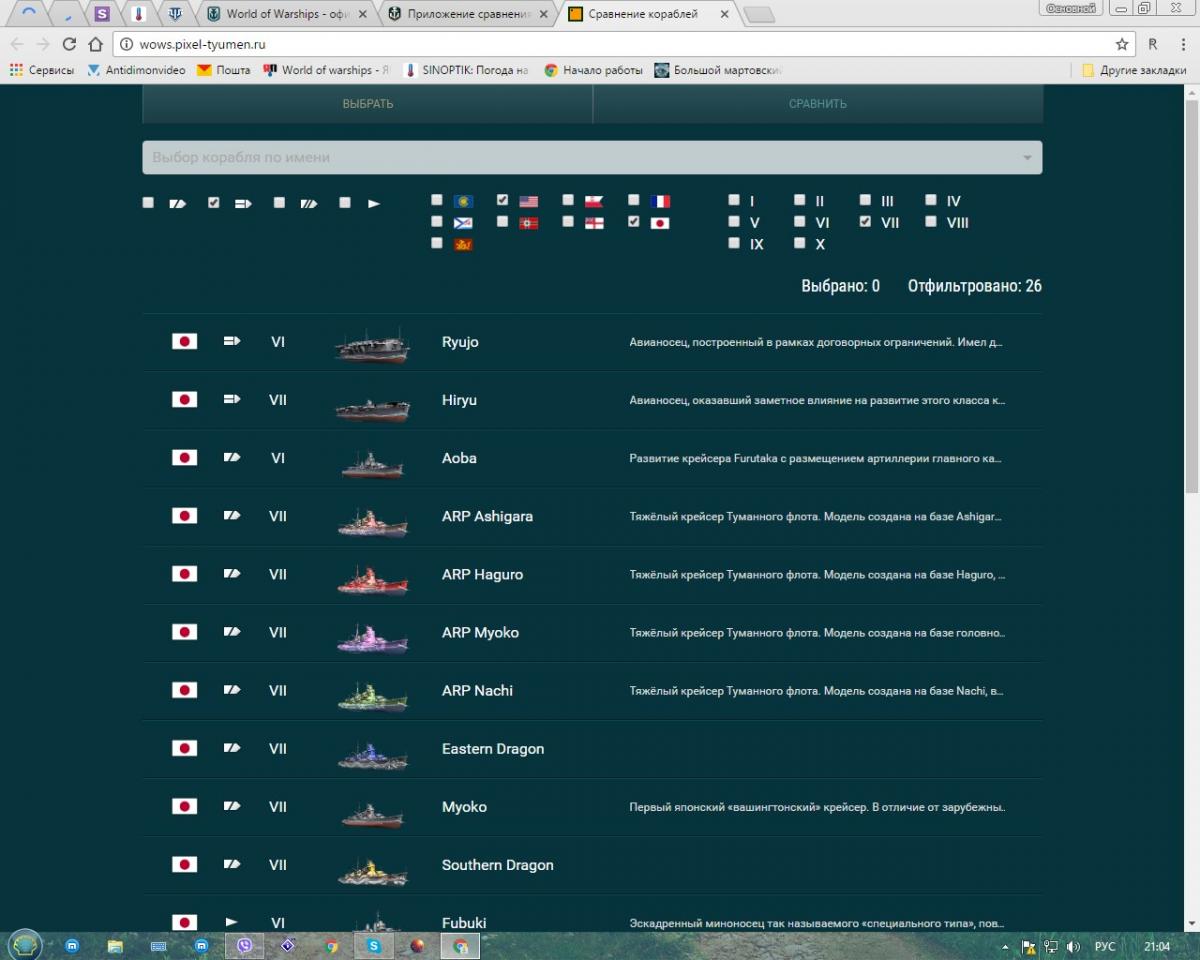The width and height of the screenshot is (1200, 960).
Task: Focus the Выбор корабля по имени field
Action: point(592,157)
